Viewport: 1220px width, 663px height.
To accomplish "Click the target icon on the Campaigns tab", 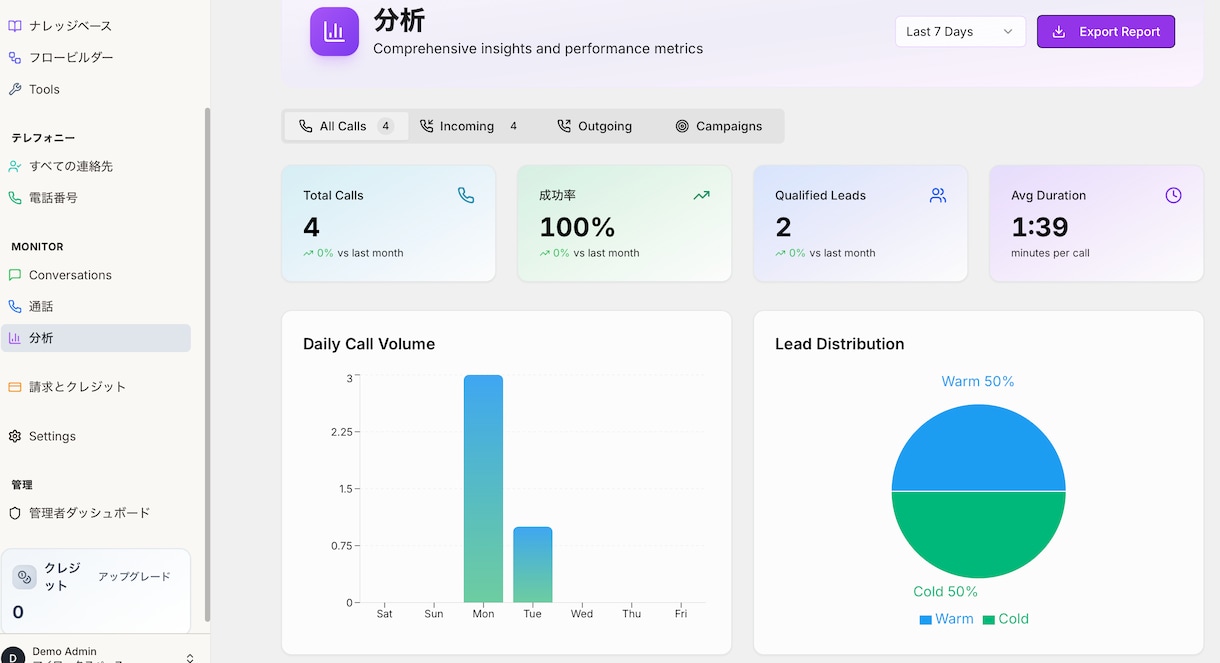I will (x=682, y=126).
